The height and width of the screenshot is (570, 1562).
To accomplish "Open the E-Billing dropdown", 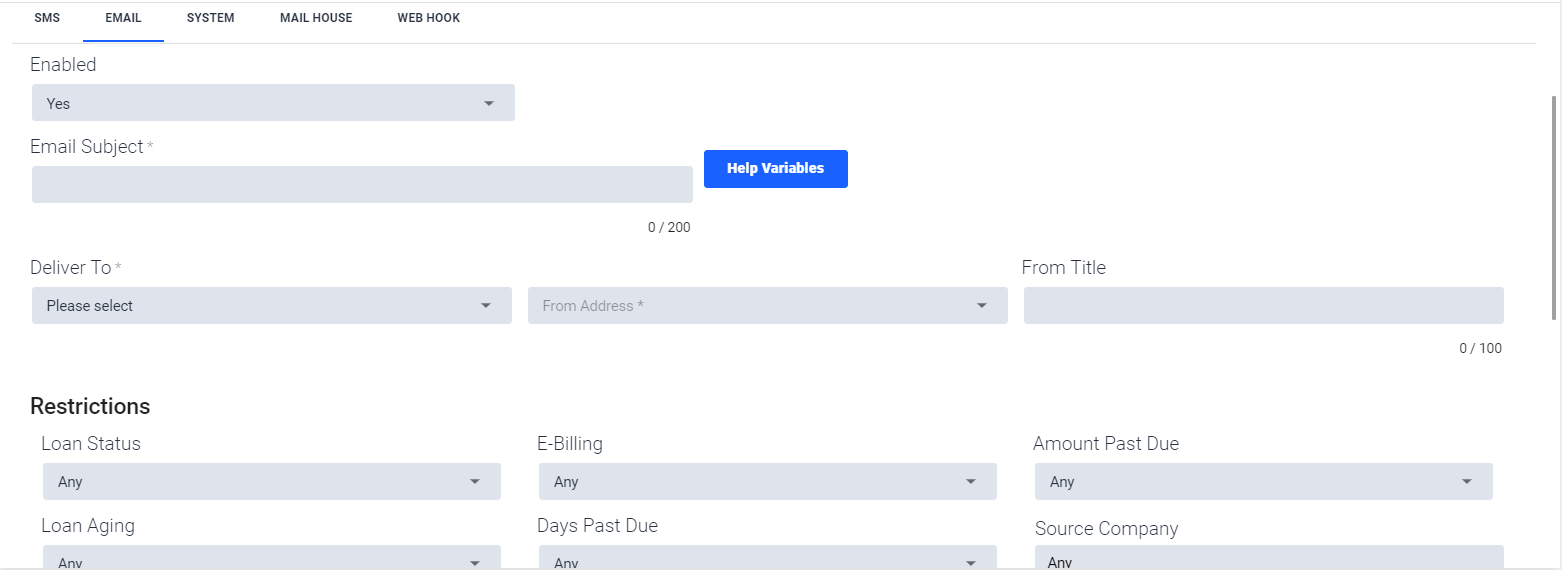I will [x=768, y=482].
